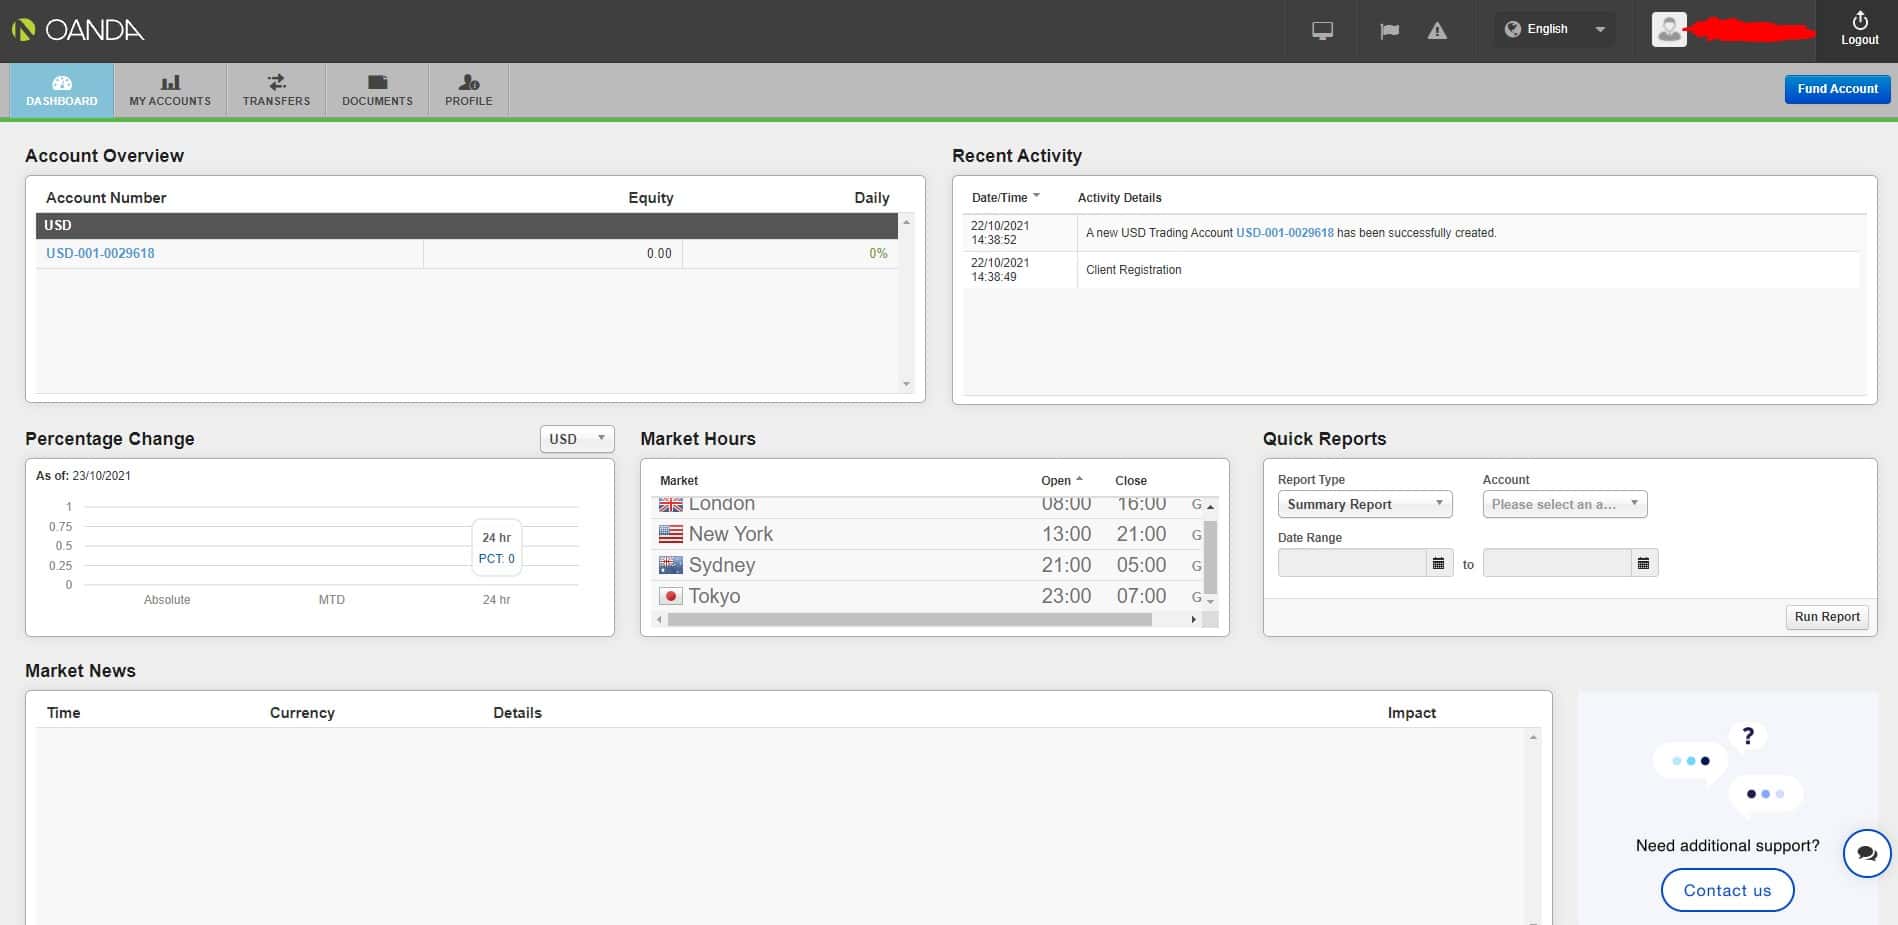Open the USD currency dropdown

(576, 439)
